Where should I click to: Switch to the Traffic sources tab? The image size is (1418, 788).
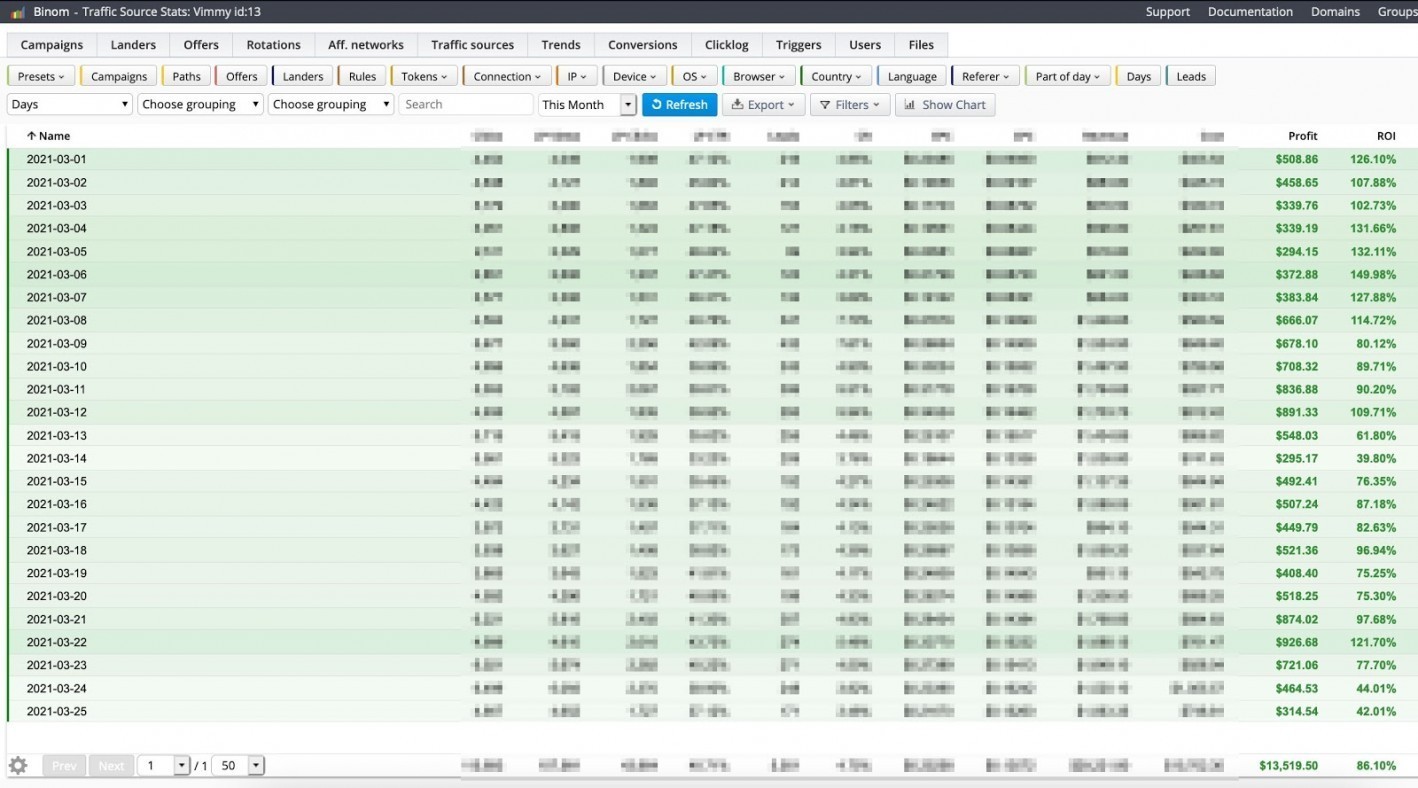[472, 45]
